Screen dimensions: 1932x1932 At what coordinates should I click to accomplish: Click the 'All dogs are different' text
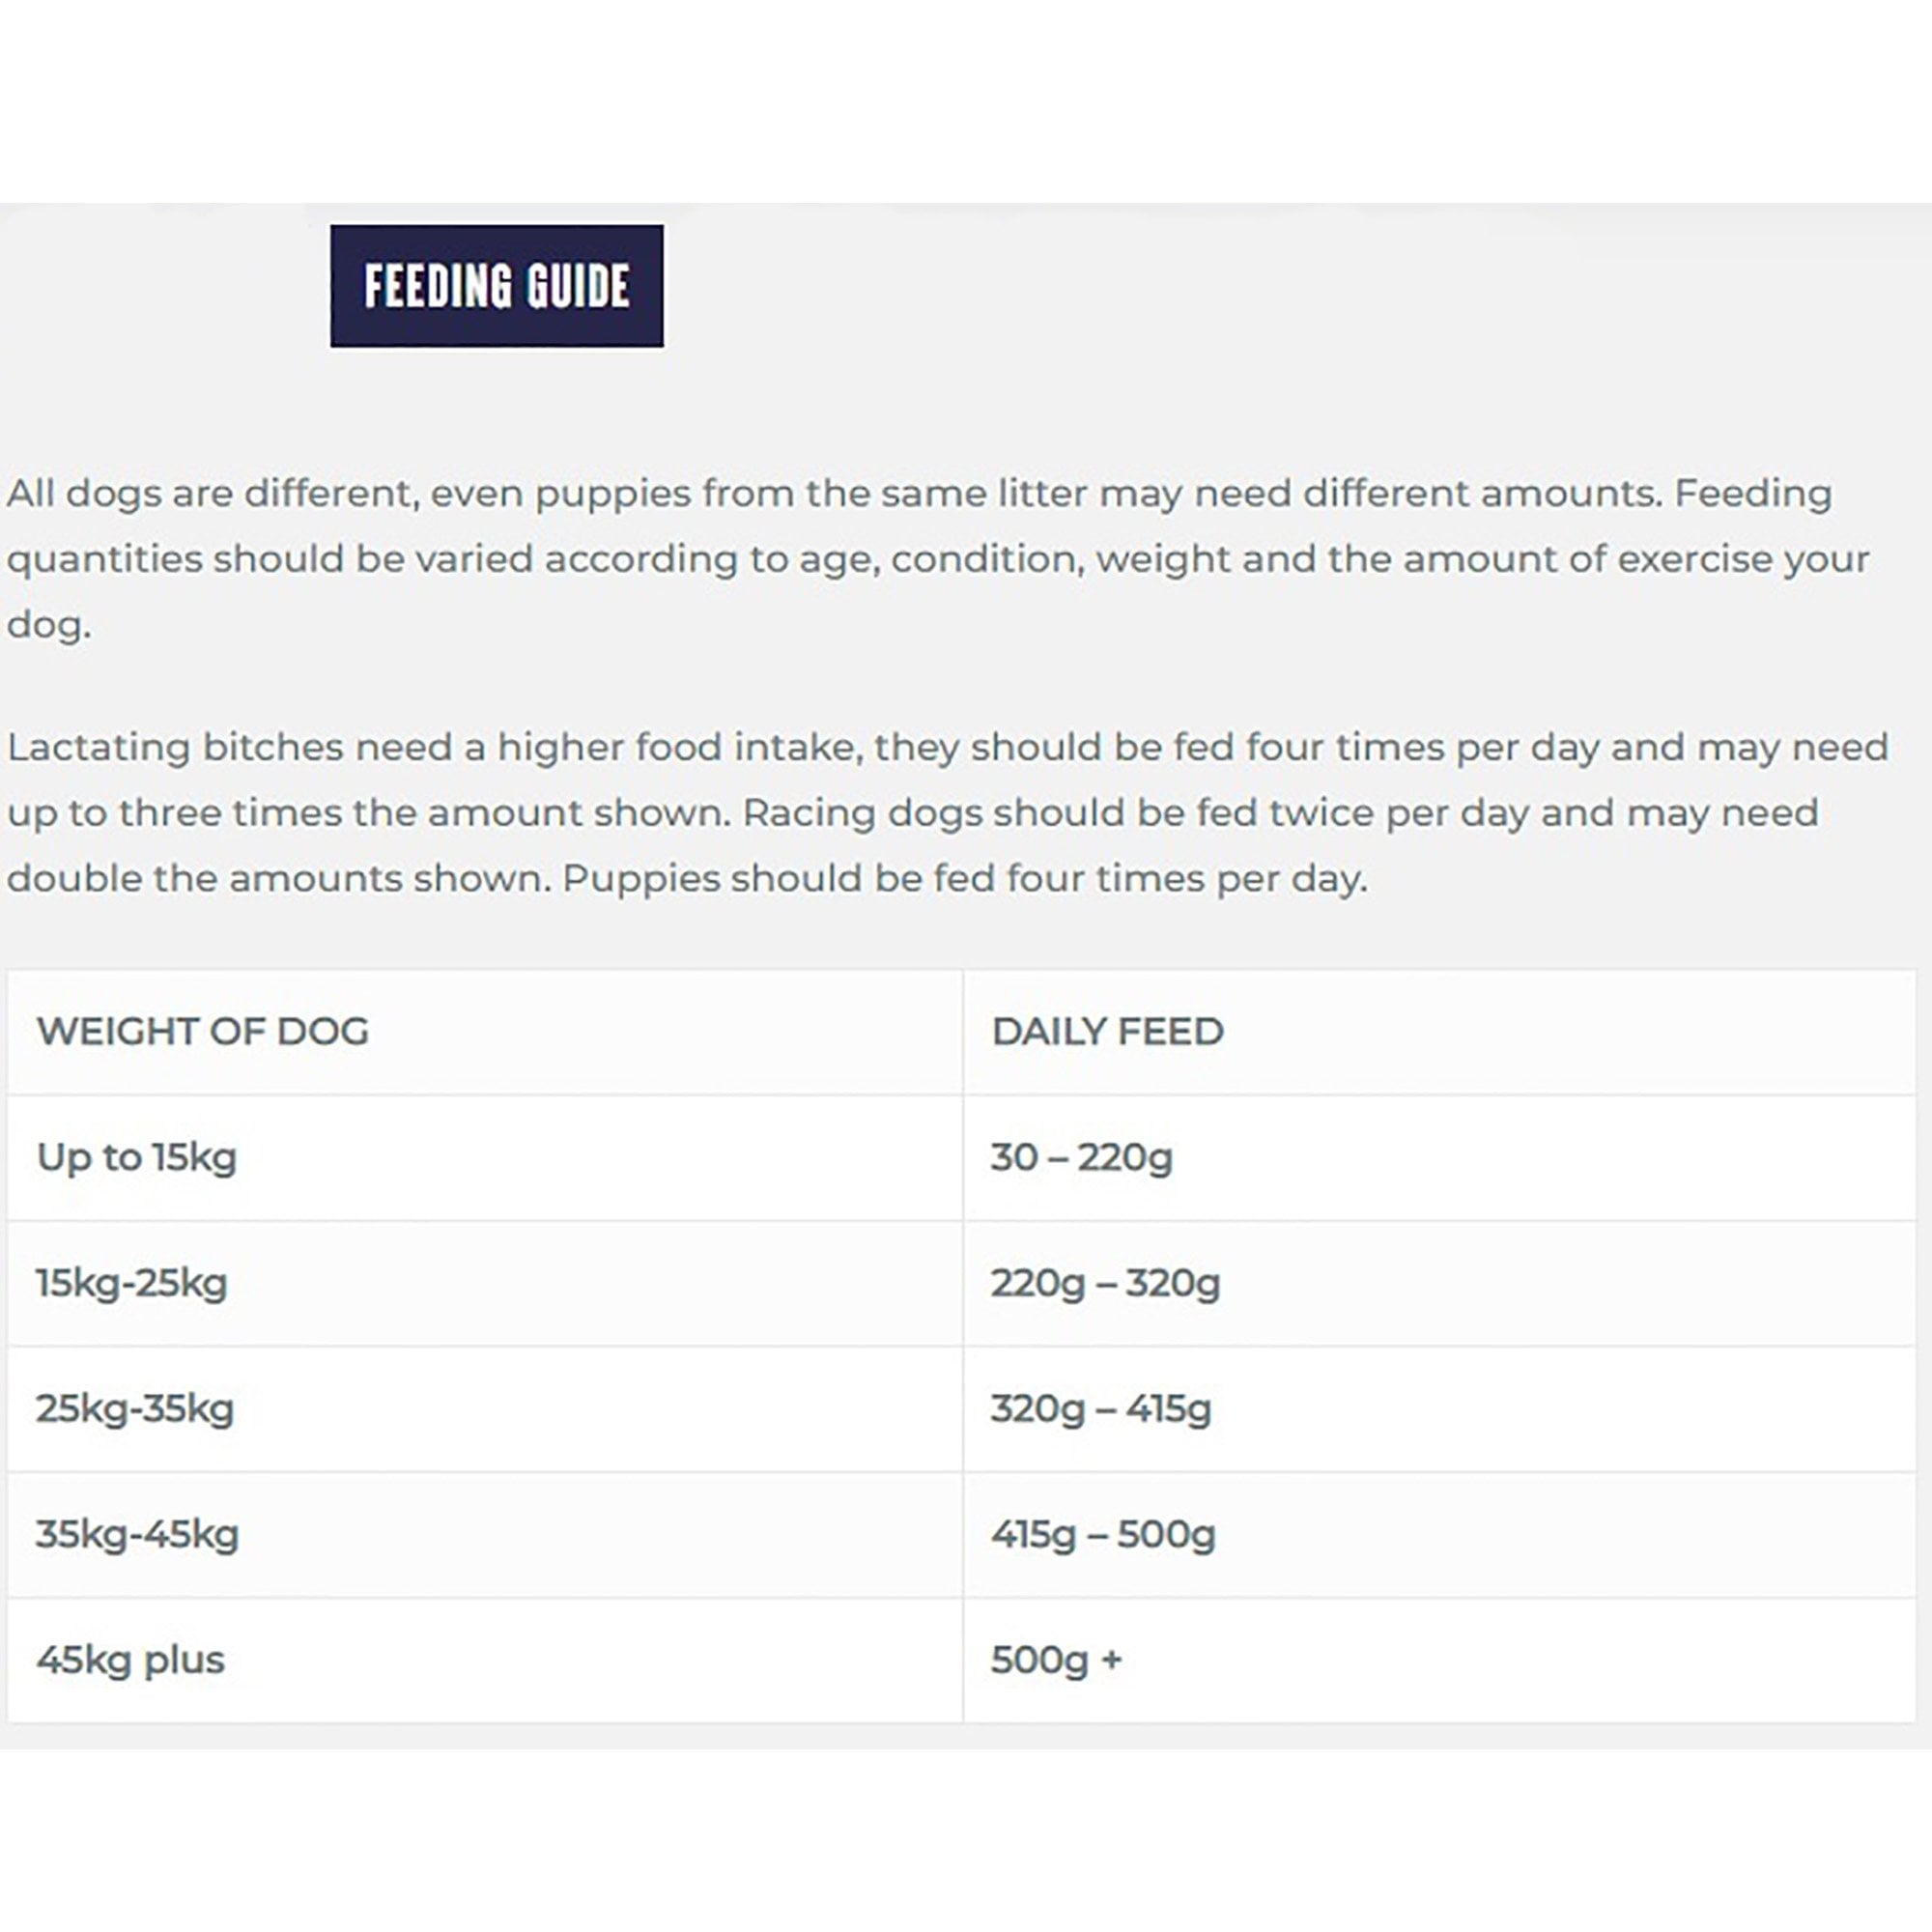pyautogui.click(x=212, y=494)
